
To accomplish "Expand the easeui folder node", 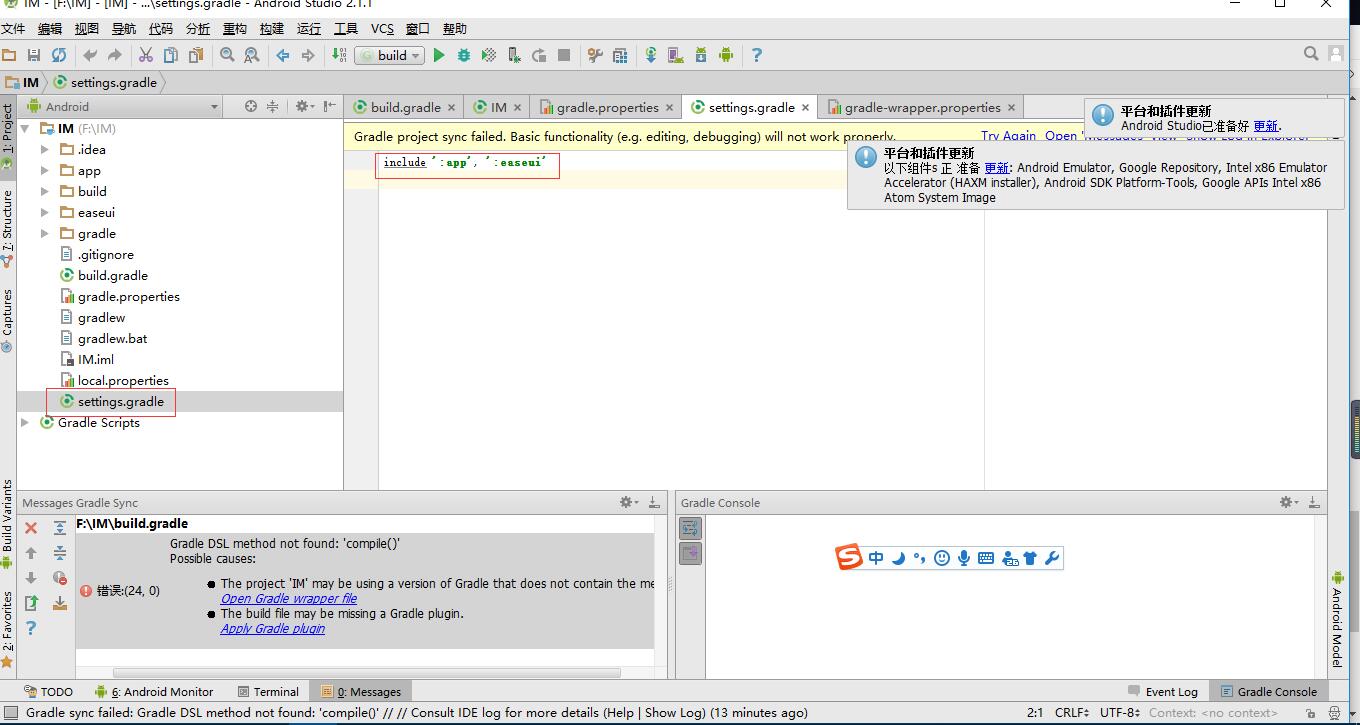I will click(x=45, y=213).
